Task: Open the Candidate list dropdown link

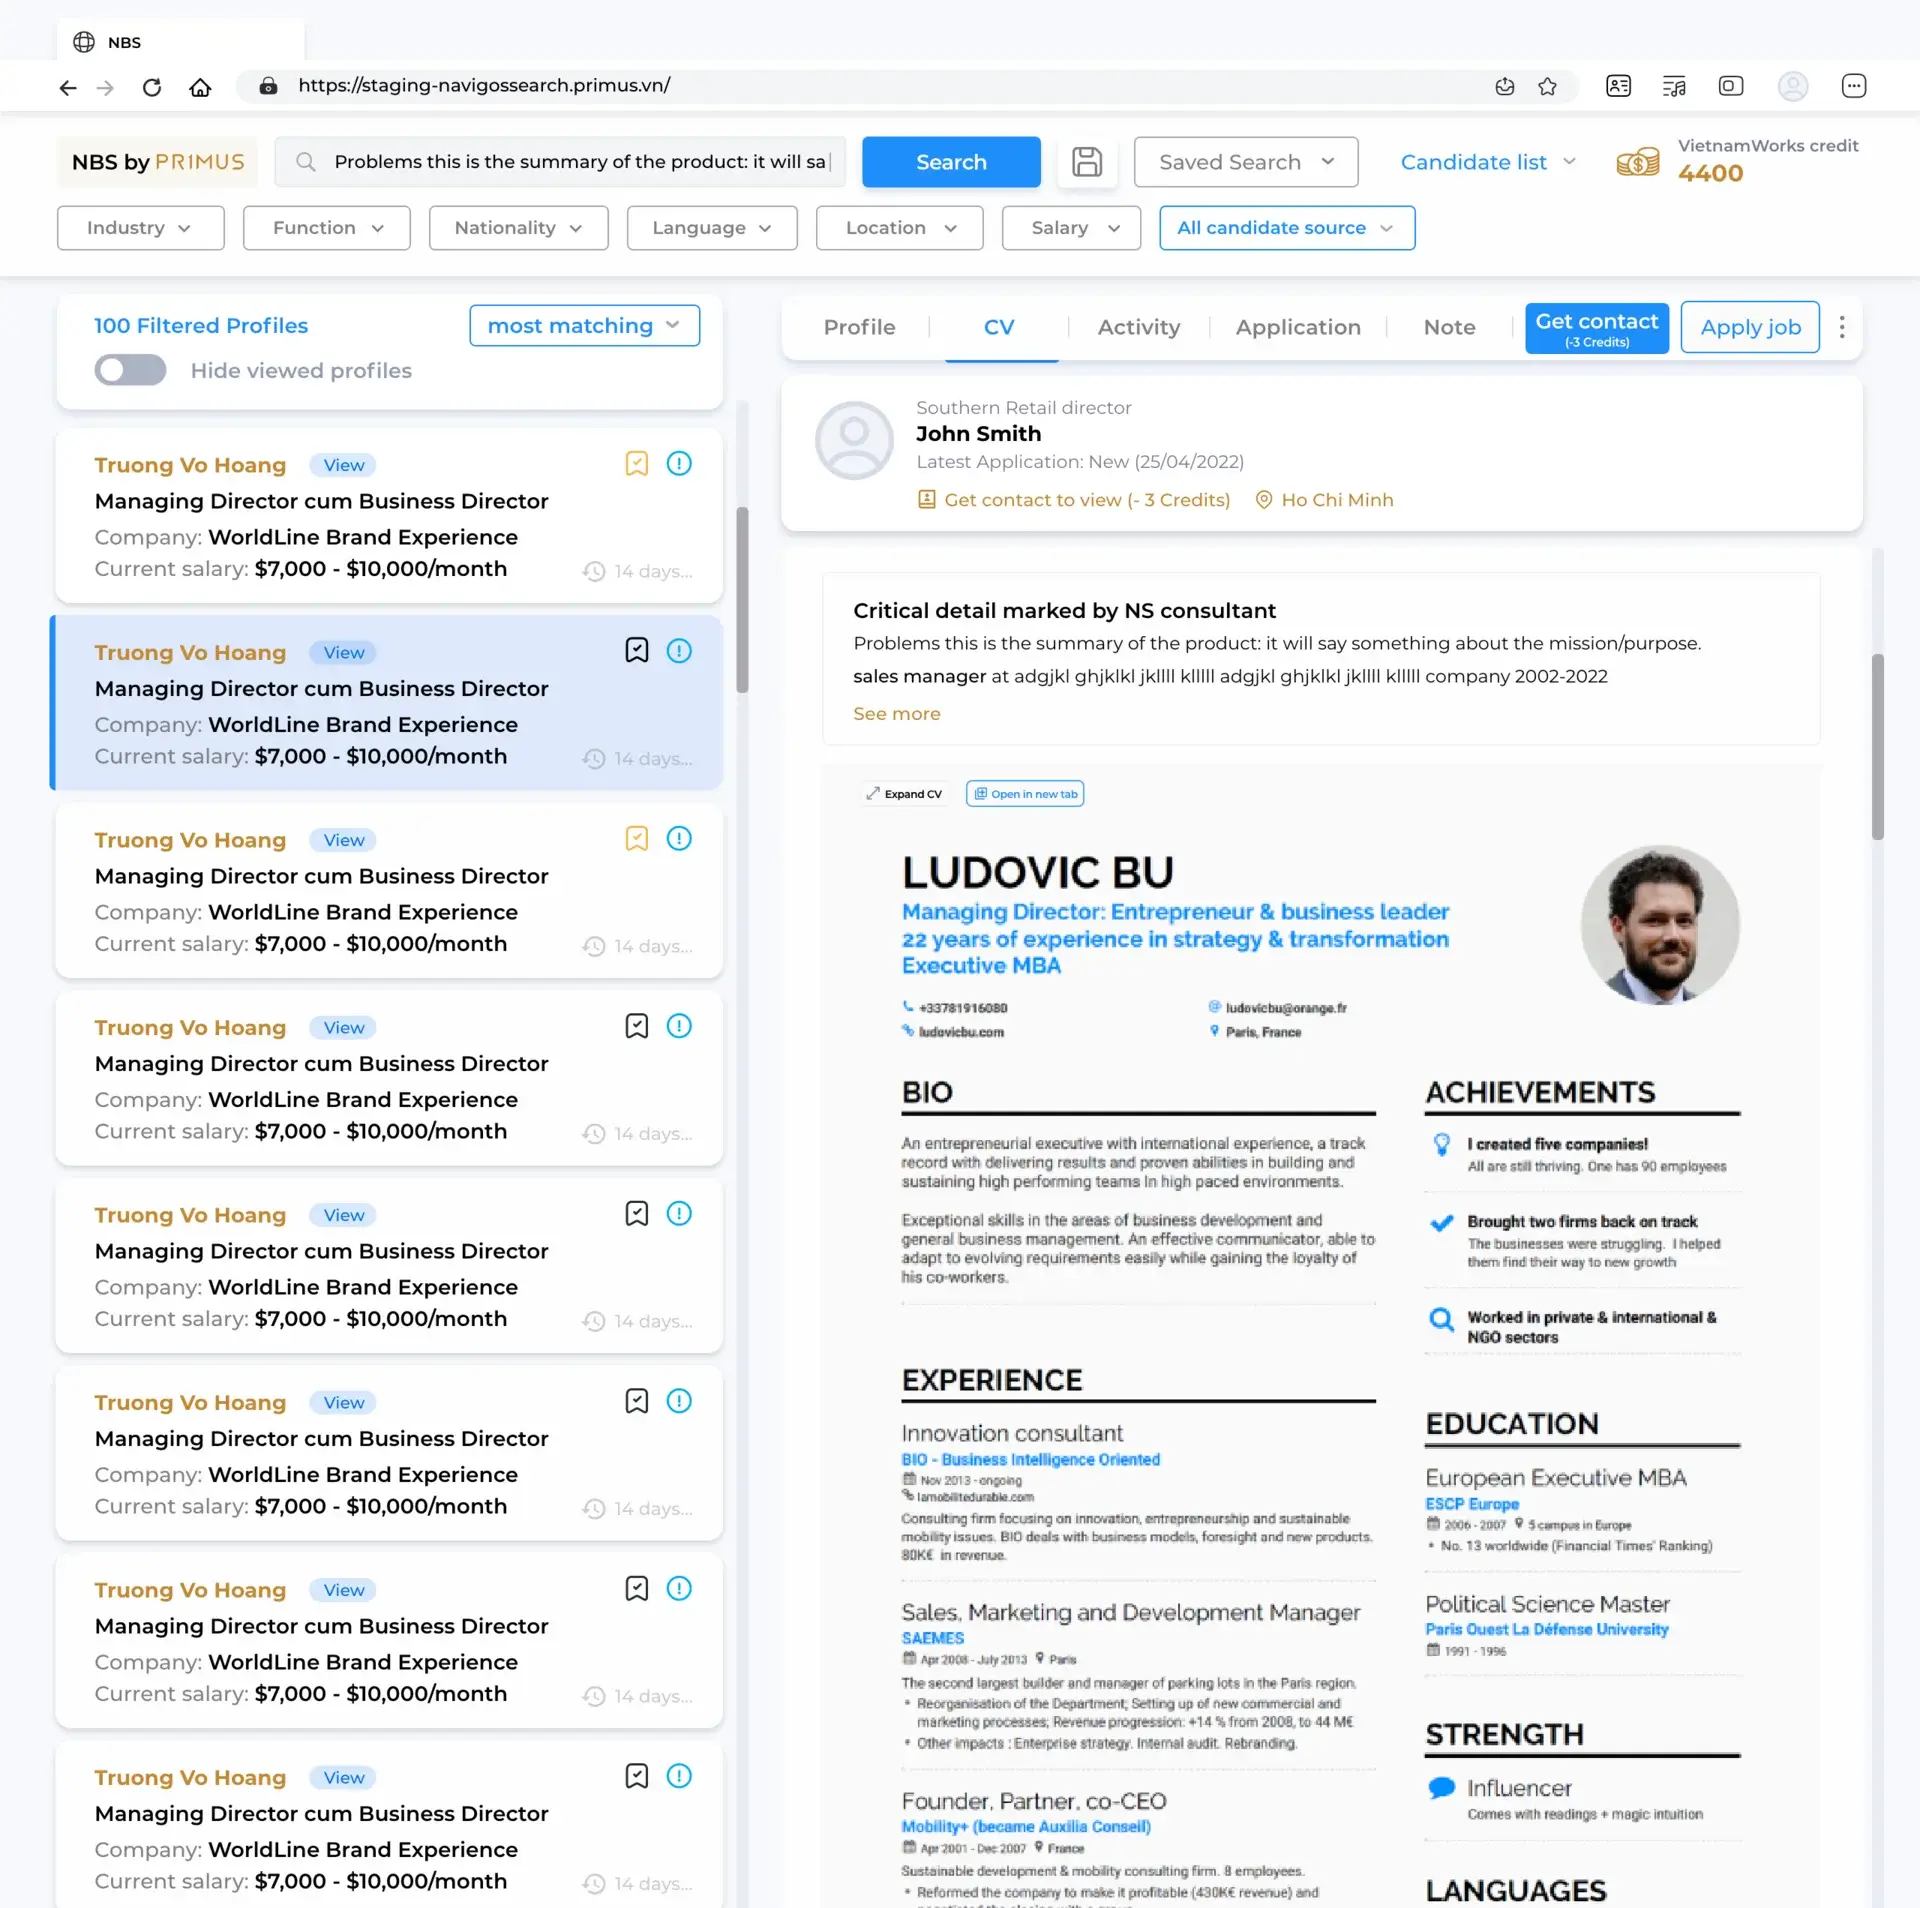Action: tap(1487, 162)
